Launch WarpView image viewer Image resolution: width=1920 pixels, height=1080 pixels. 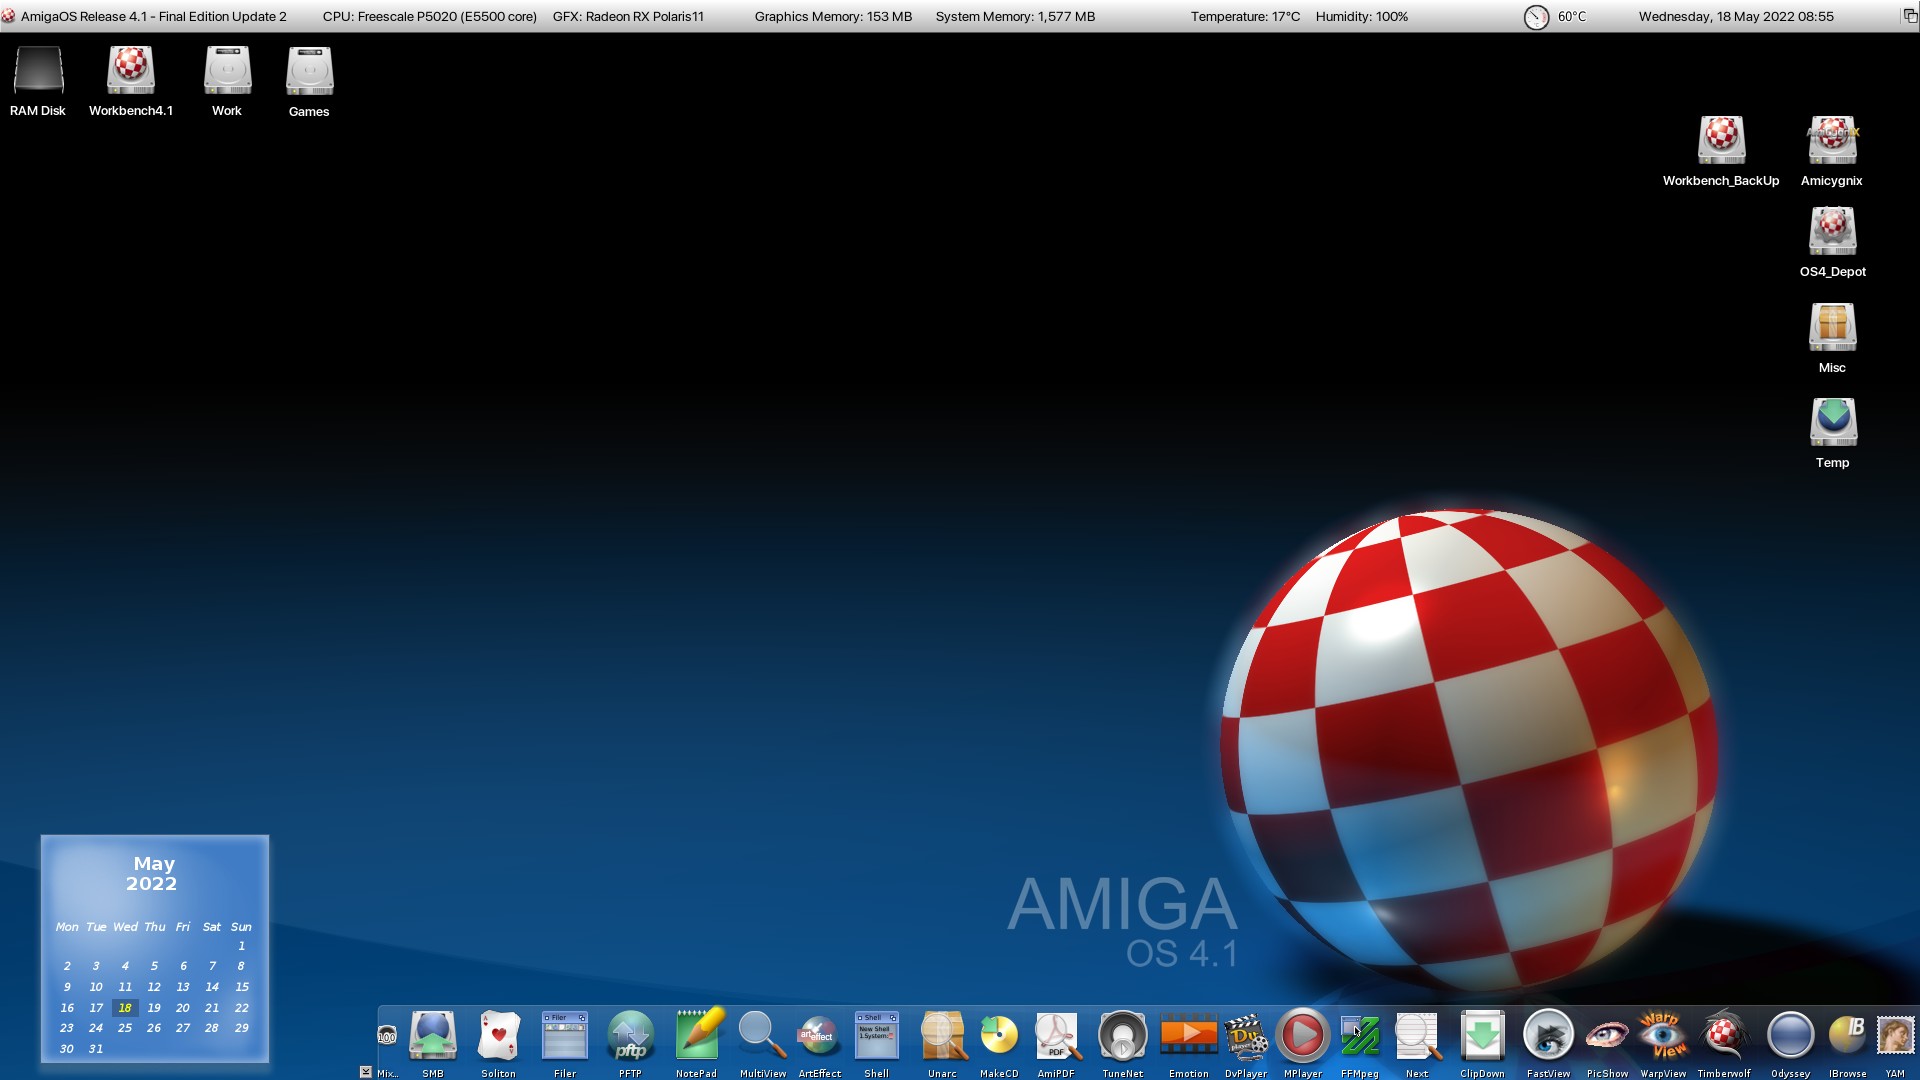coord(1663,1037)
